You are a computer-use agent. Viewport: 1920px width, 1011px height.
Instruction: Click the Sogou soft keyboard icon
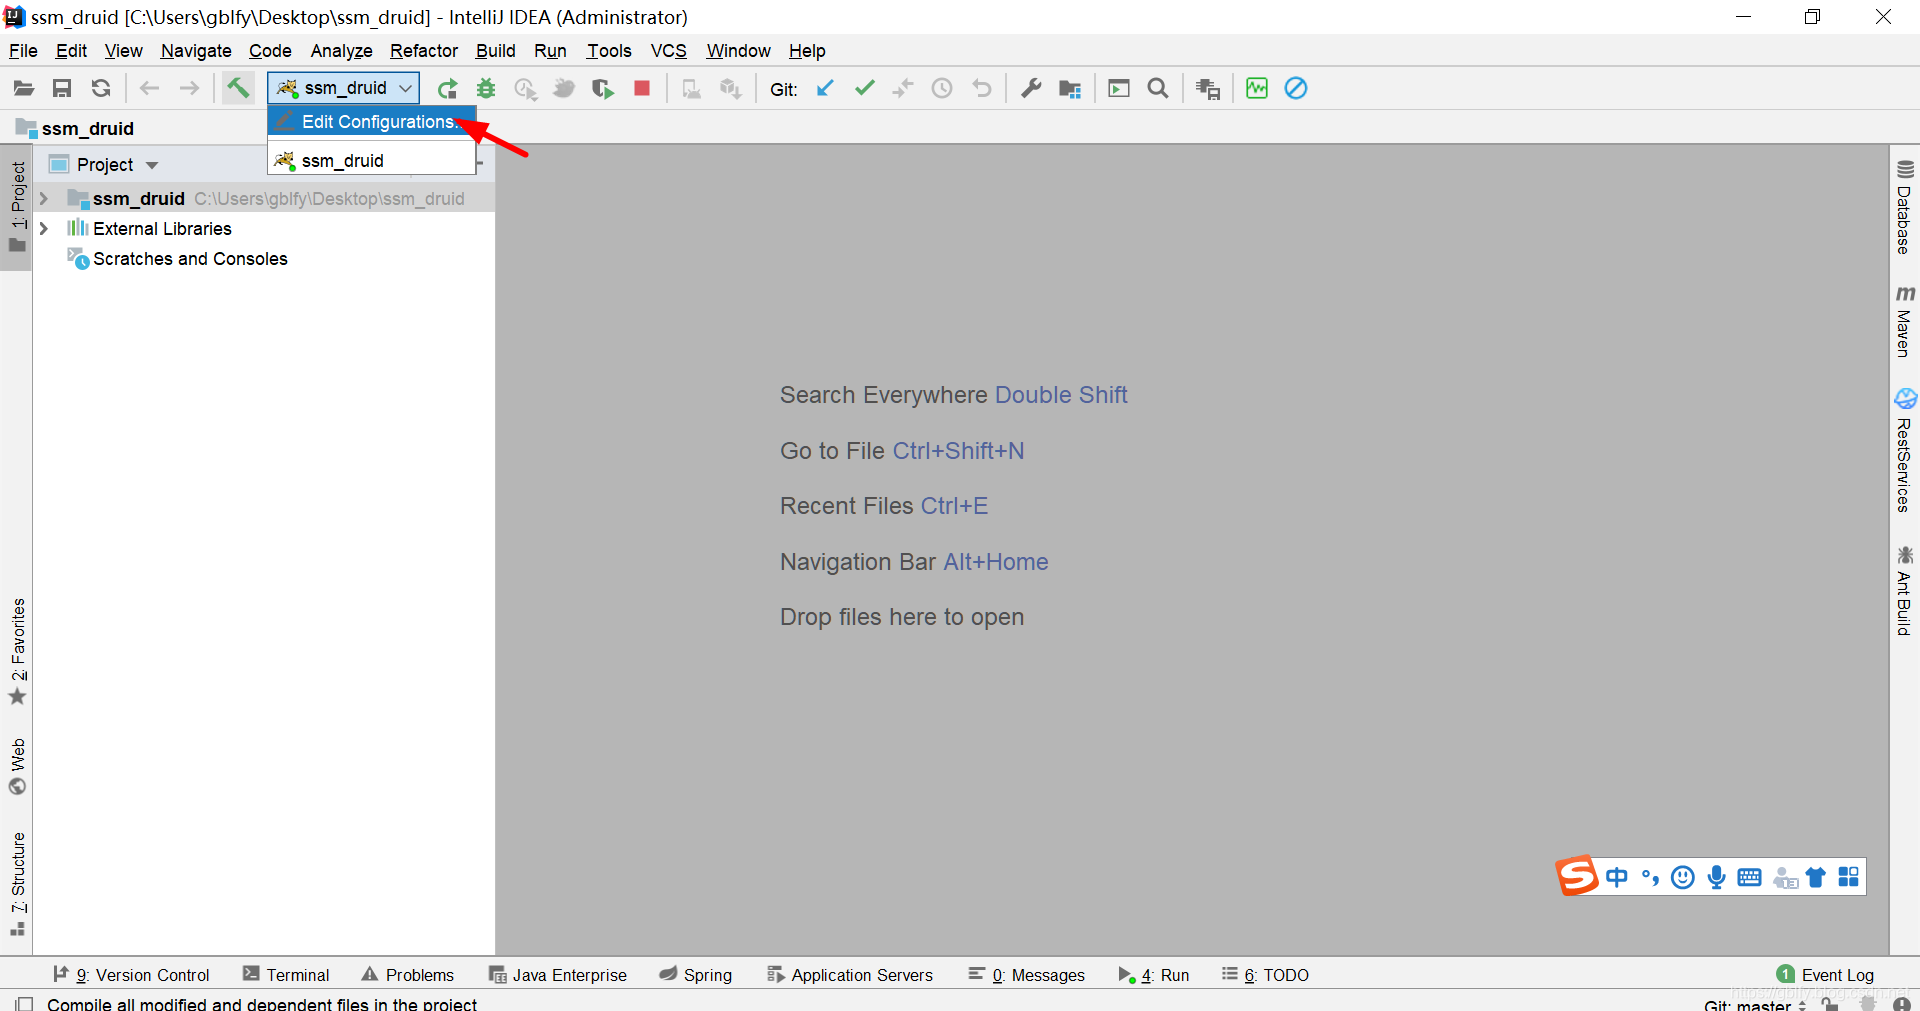[1750, 877]
